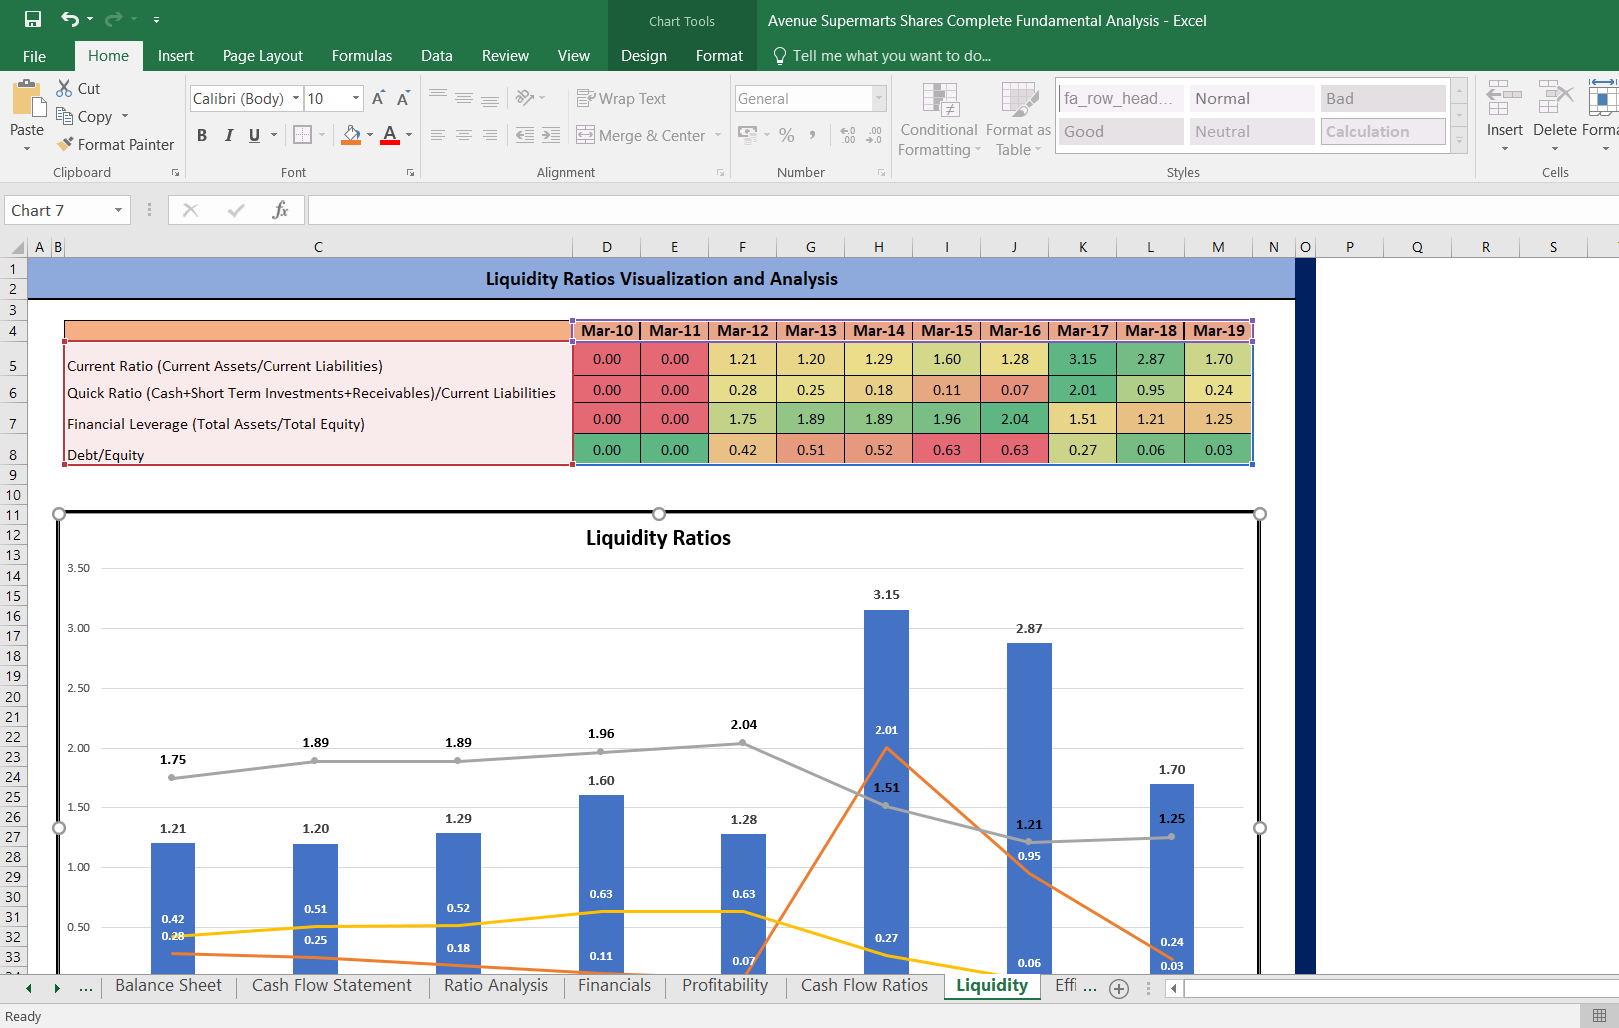Viewport: 1619px width, 1028px height.
Task: Open Merge & Center dropdown arrow
Action: pos(718,135)
